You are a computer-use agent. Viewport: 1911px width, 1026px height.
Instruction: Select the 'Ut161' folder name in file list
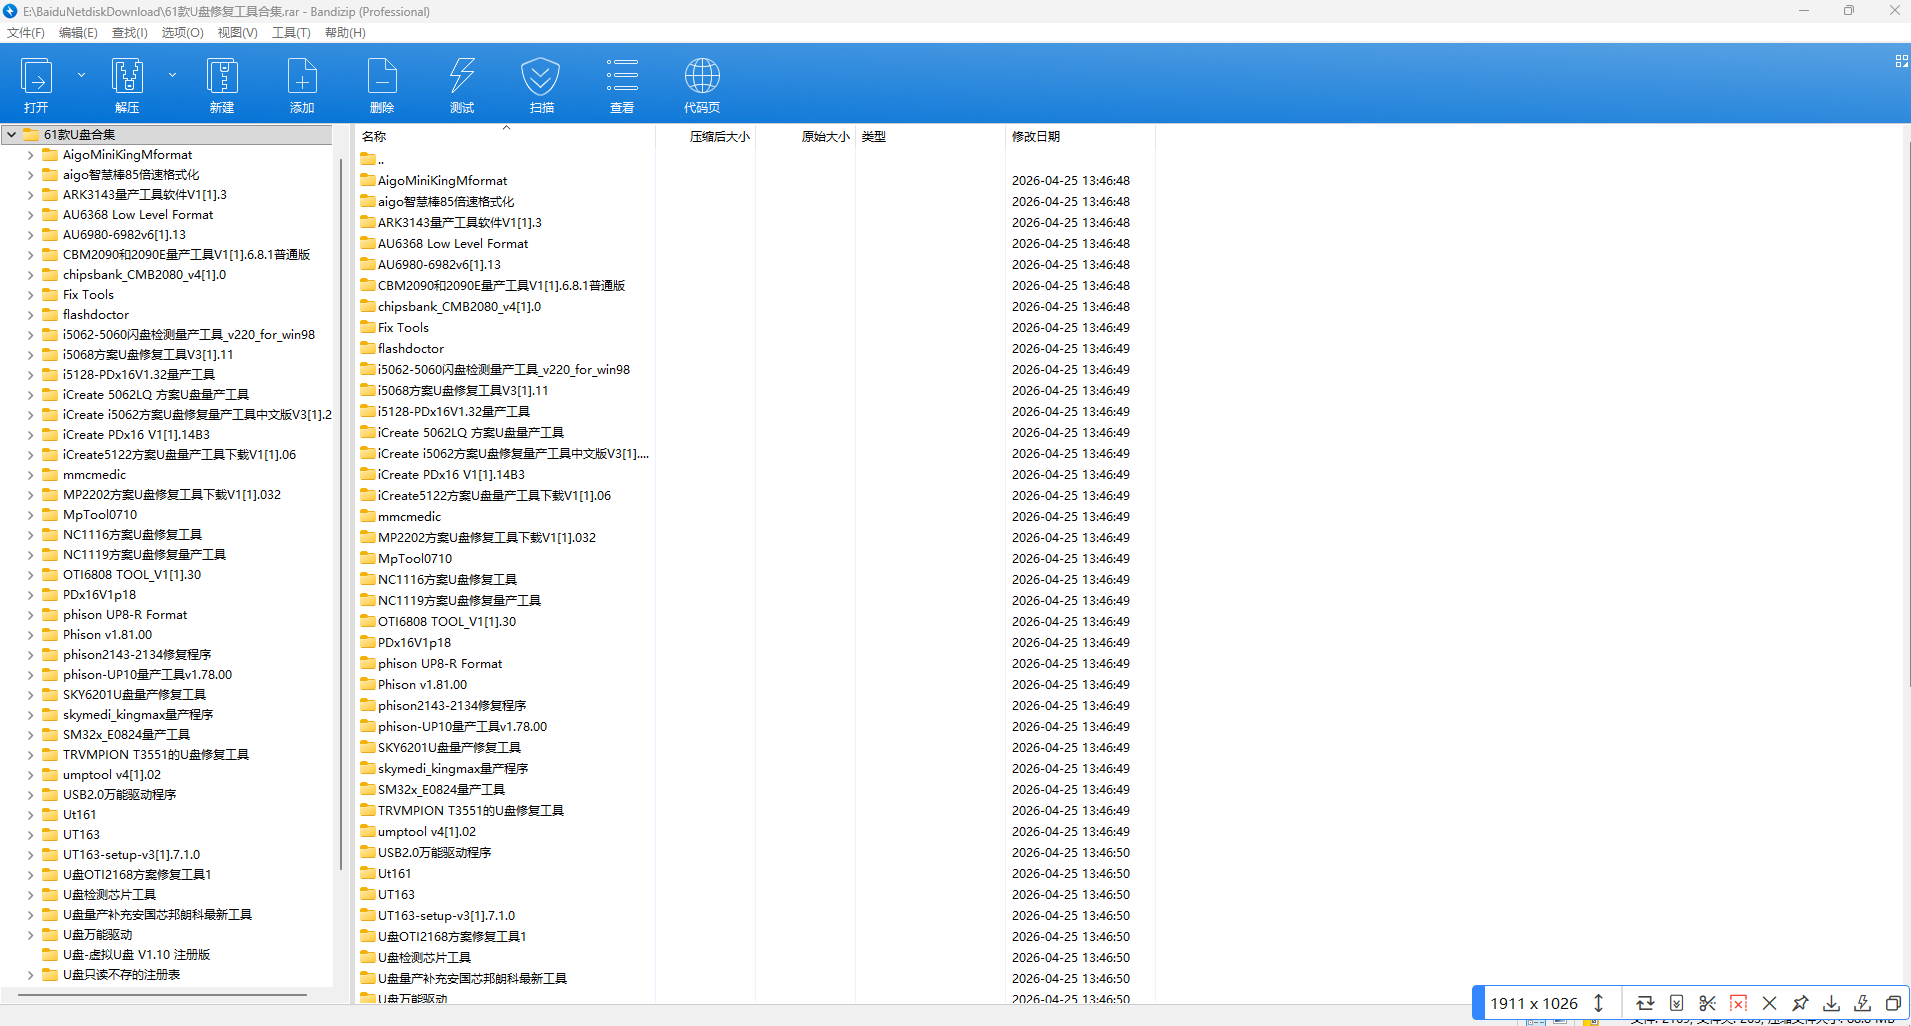394,873
